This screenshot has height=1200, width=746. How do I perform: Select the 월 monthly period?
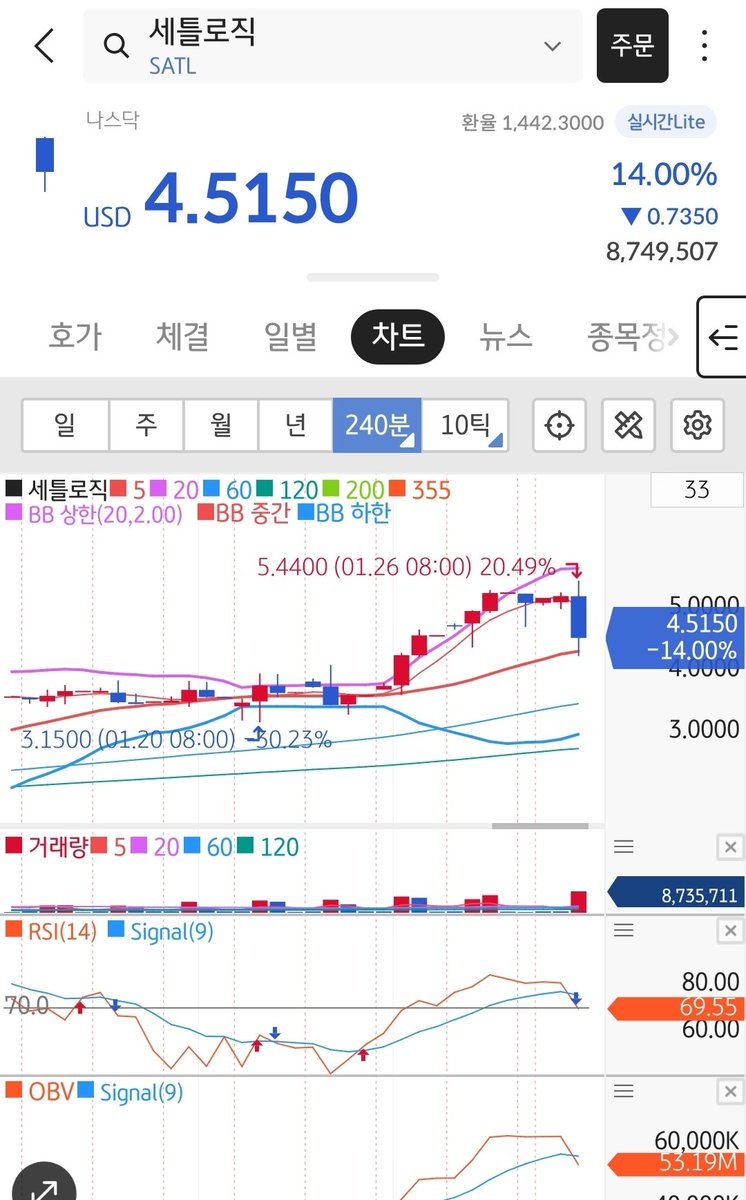tap(221, 426)
